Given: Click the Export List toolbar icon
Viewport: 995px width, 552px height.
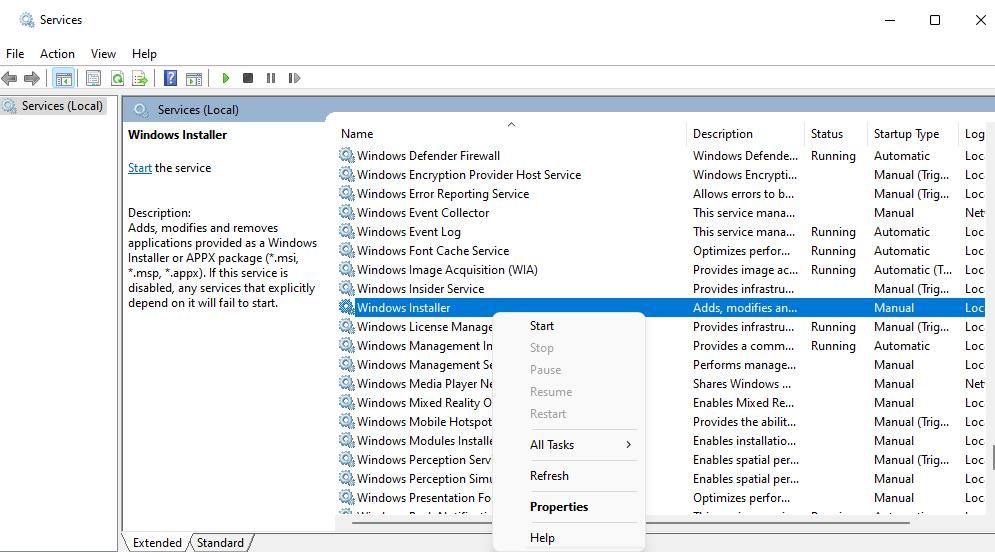Looking at the screenshot, I should click(x=140, y=79).
